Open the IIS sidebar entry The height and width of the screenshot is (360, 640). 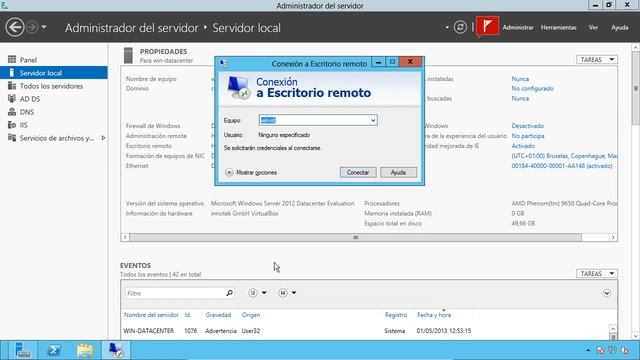[x=54, y=125]
